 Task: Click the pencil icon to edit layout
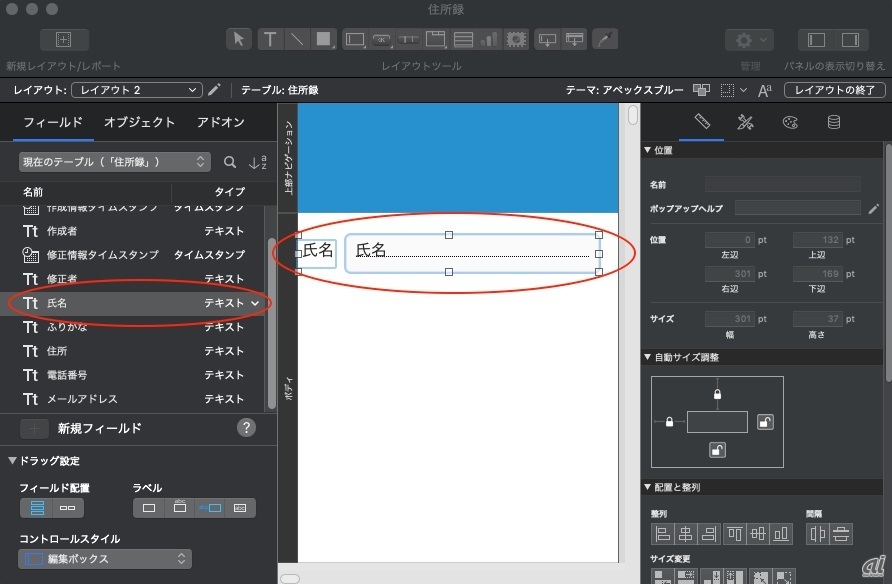(x=214, y=90)
